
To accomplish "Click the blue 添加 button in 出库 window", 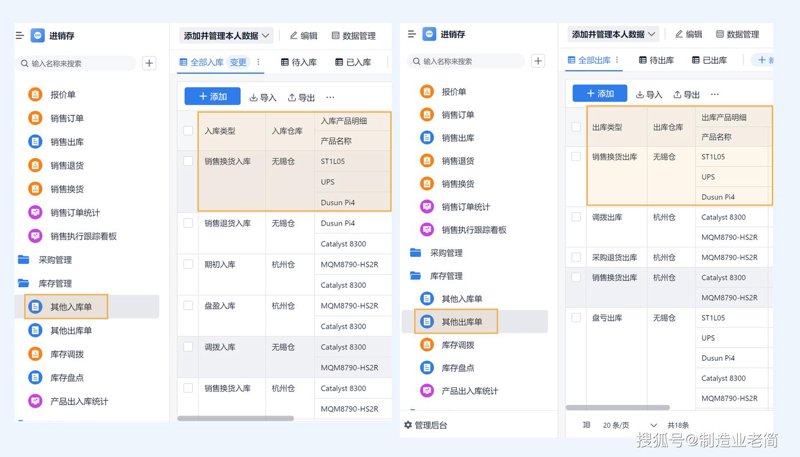I will point(599,93).
